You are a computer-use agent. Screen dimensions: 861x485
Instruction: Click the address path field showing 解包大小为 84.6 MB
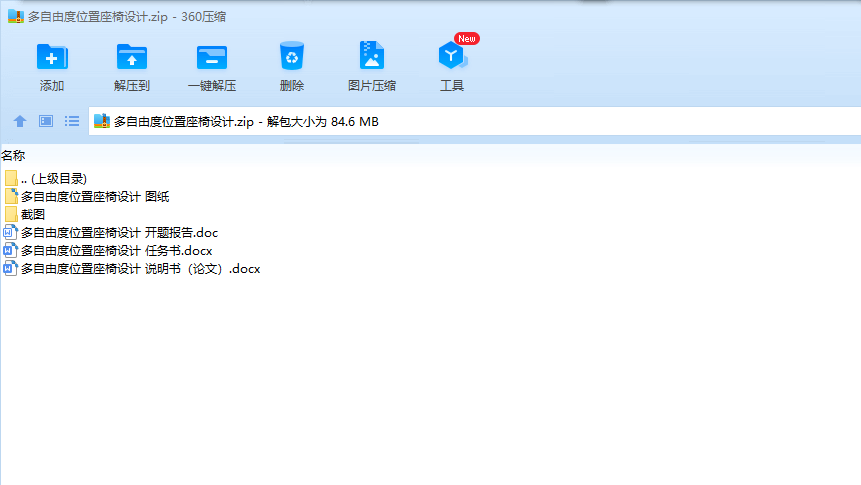tap(474, 121)
